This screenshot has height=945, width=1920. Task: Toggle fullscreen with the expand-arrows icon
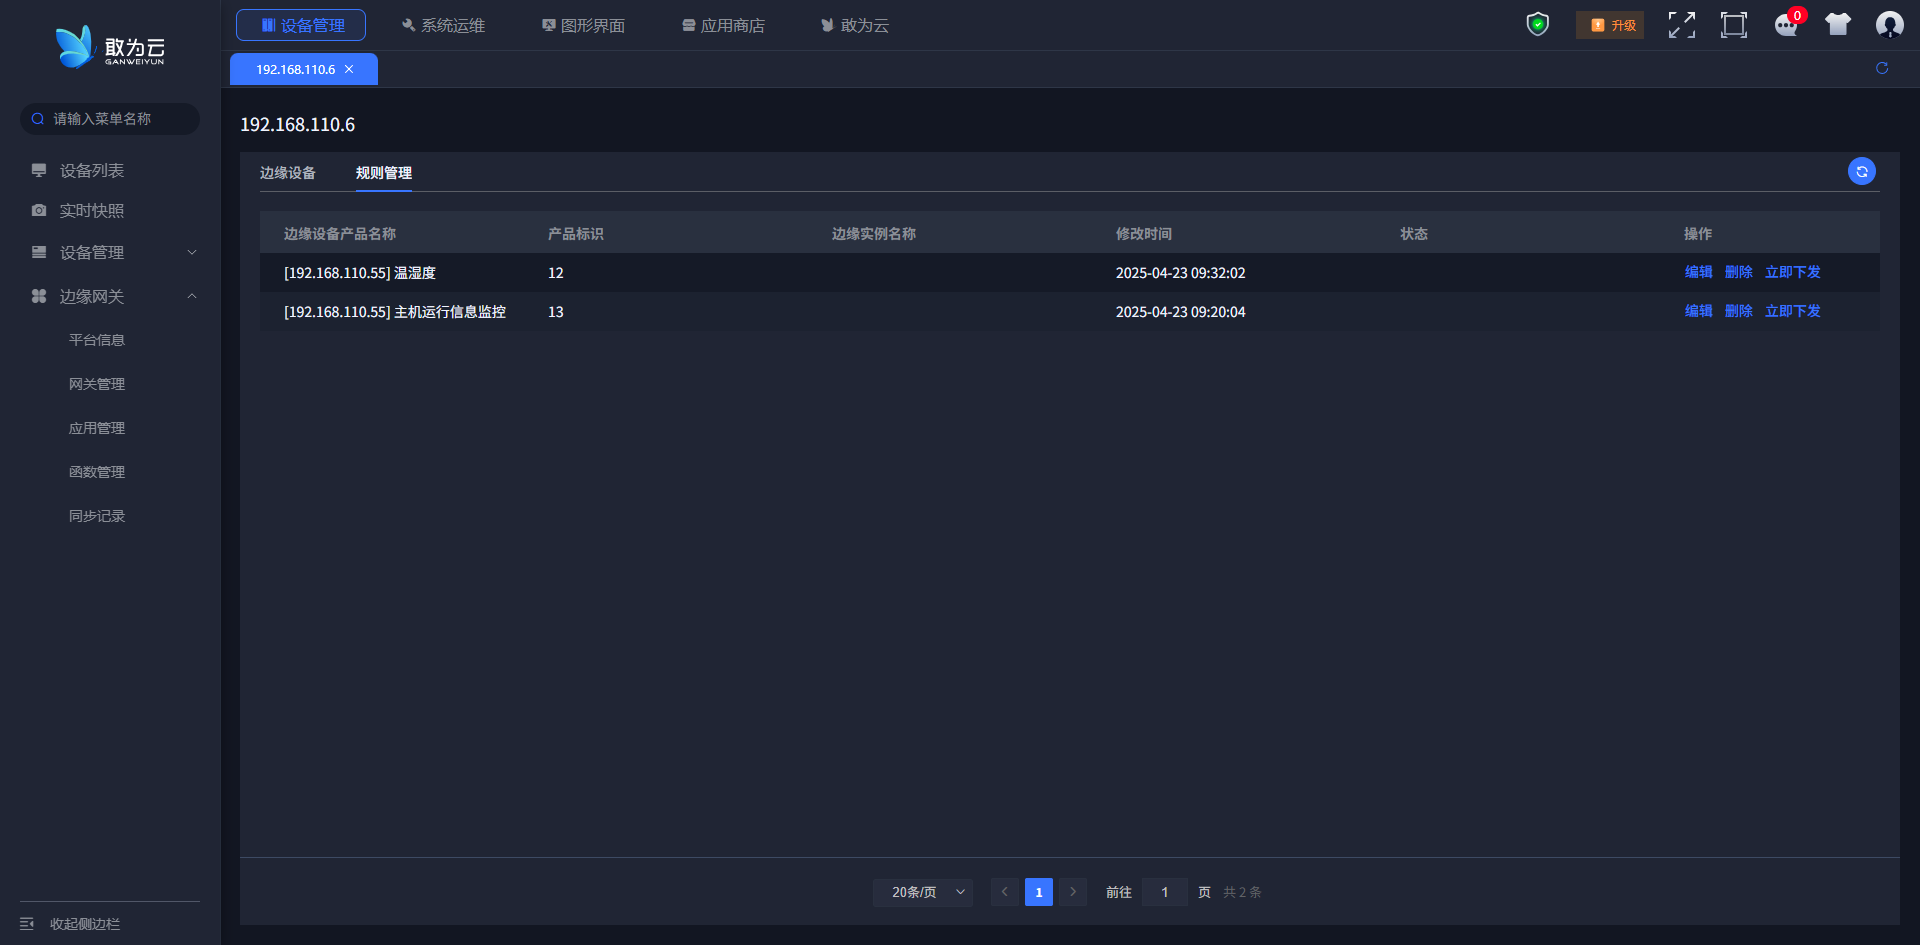click(x=1682, y=25)
